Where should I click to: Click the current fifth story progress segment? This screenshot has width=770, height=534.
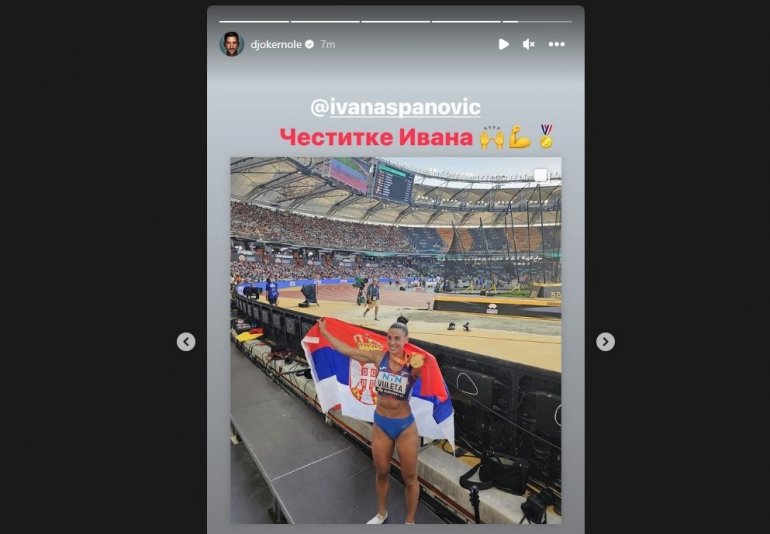tap(537, 22)
